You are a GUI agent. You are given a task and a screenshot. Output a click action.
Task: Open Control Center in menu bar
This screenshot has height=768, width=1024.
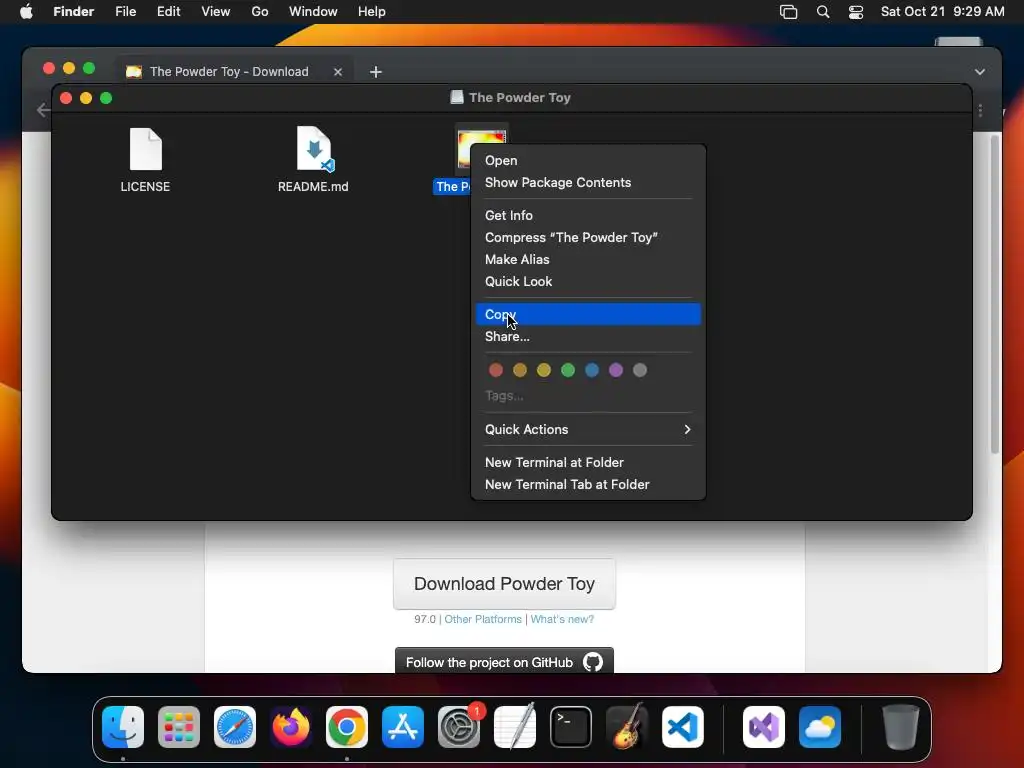(x=856, y=12)
